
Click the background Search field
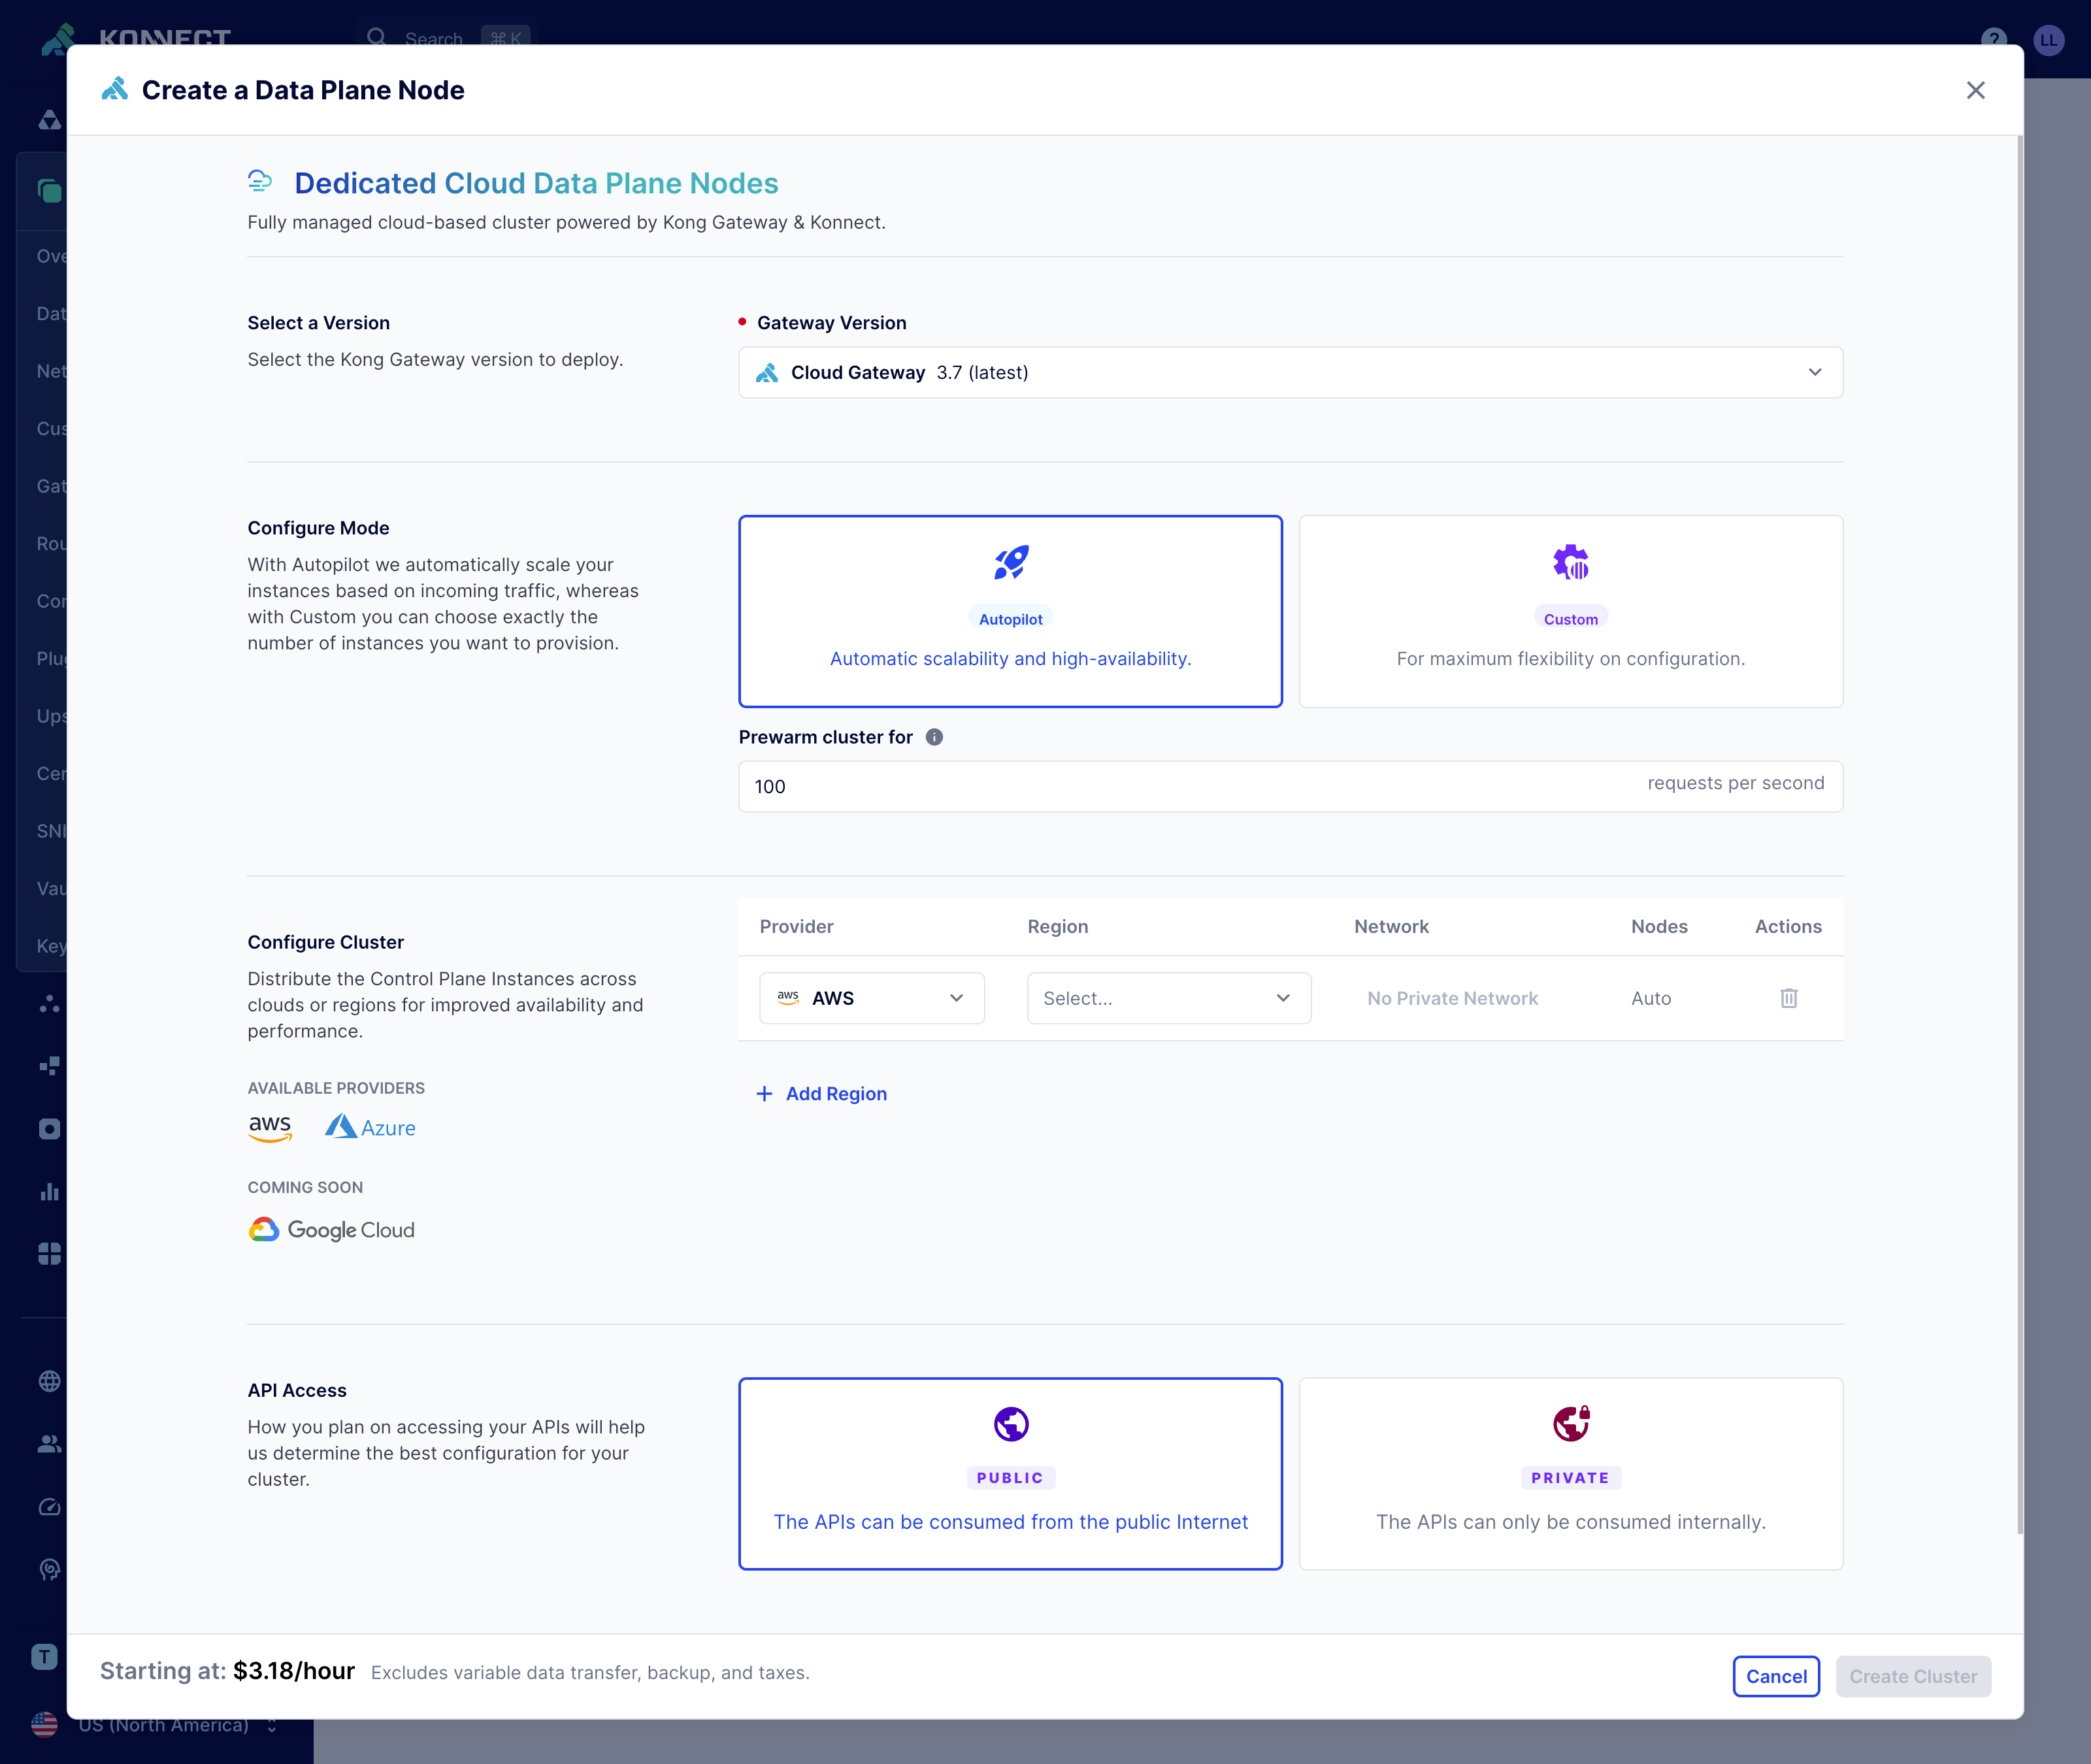pyautogui.click(x=446, y=38)
